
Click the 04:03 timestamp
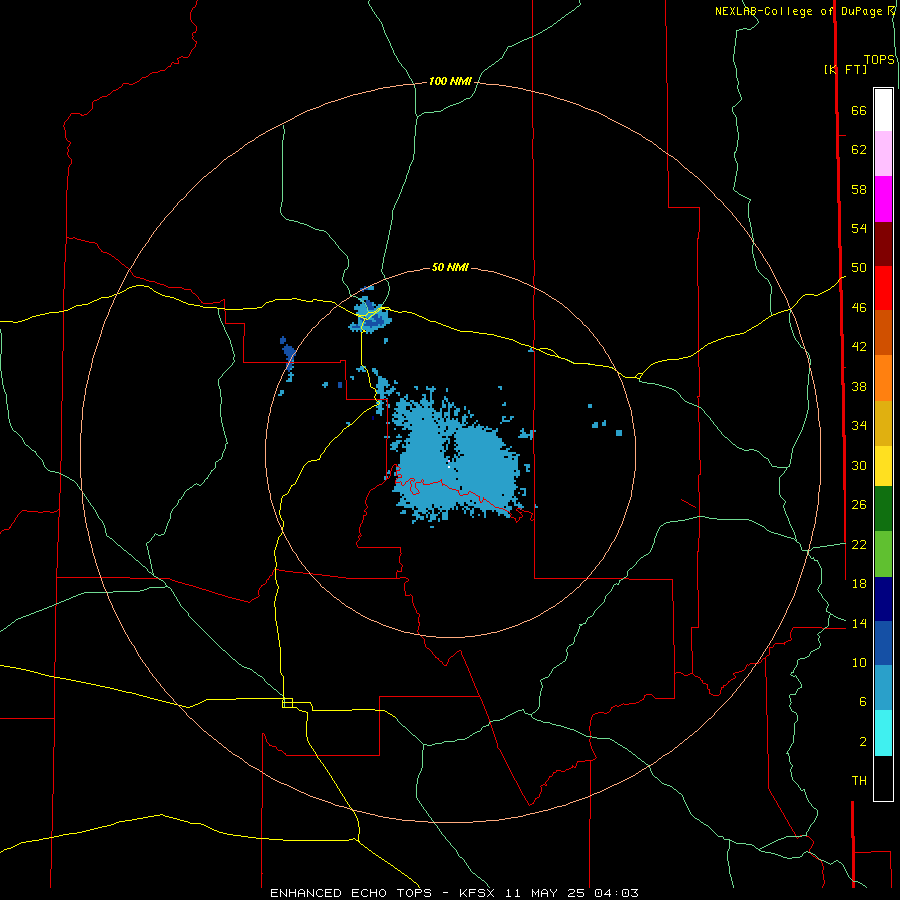pos(617,893)
